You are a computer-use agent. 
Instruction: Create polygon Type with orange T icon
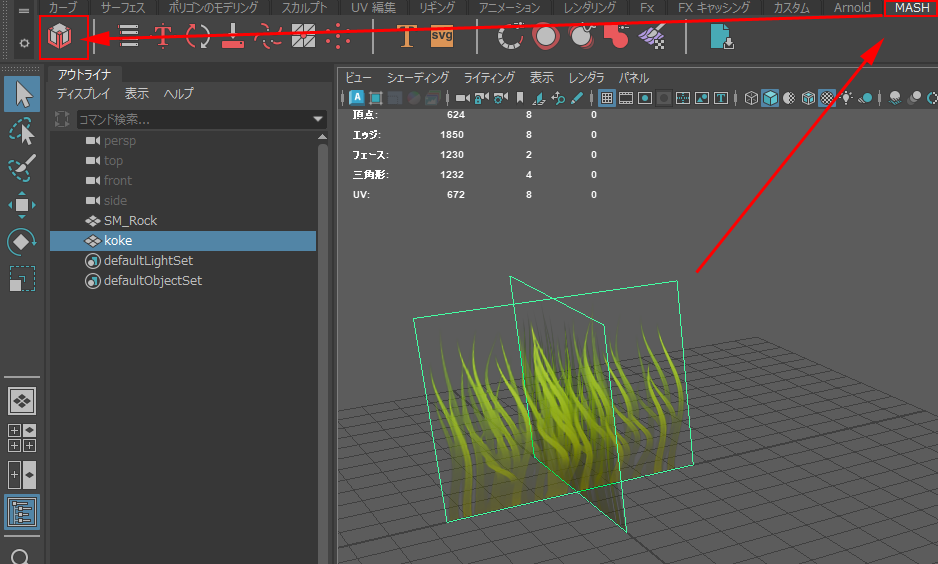tap(406, 36)
